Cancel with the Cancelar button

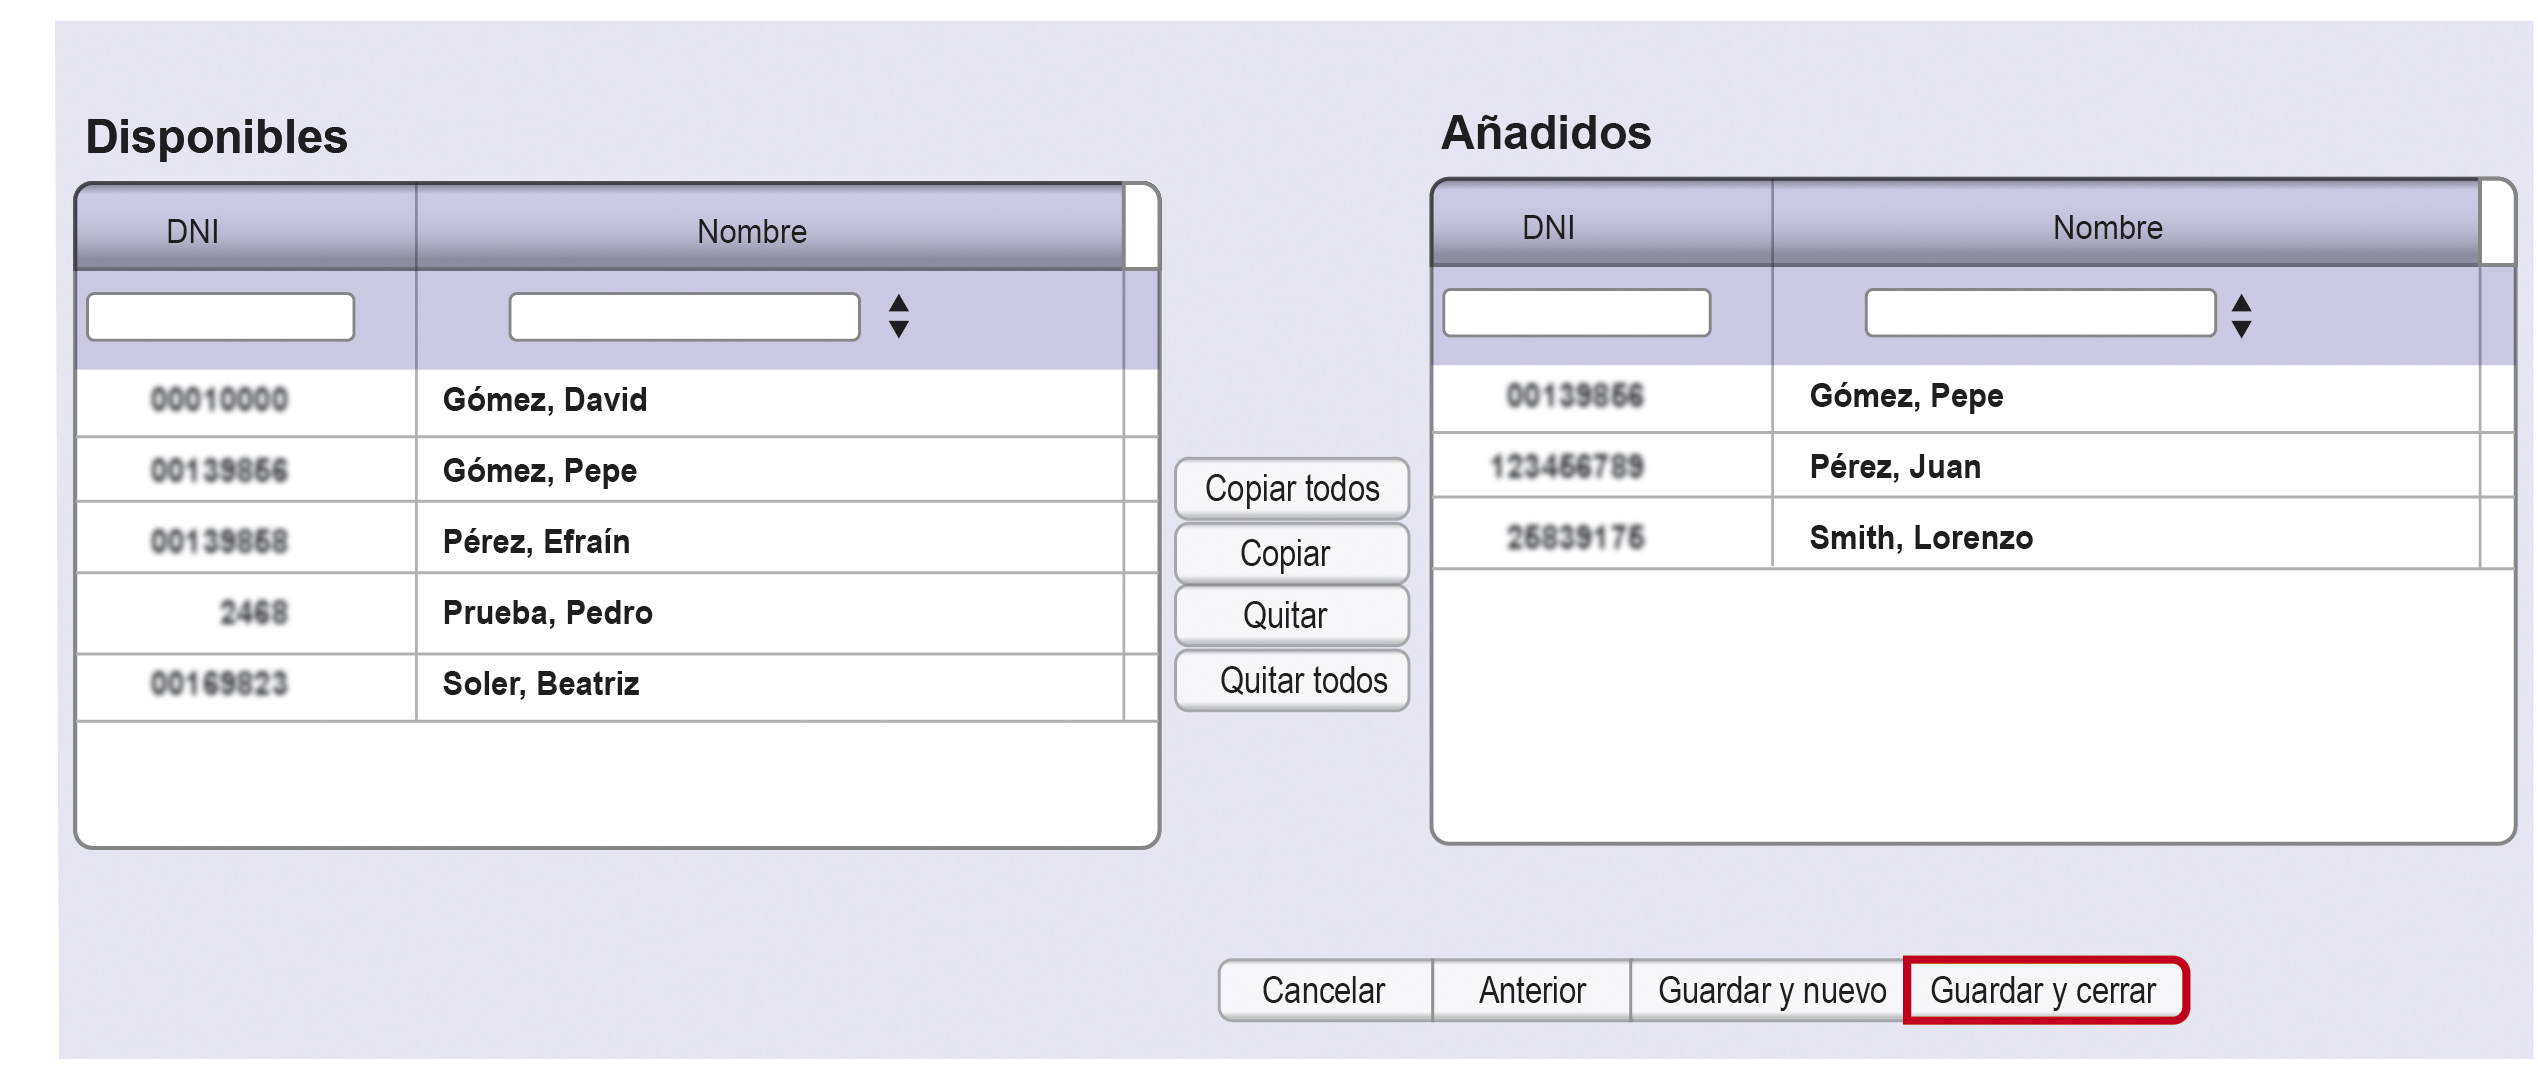pos(1323,990)
